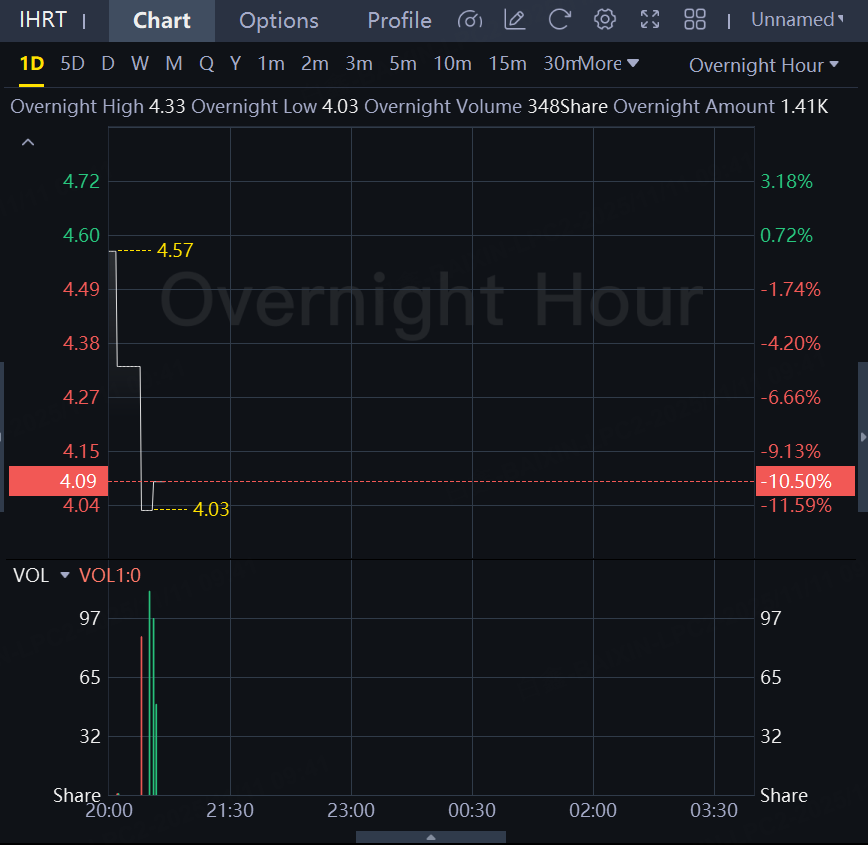Expand the Unnamed layout dropdown
868x845 pixels.
(x=797, y=20)
